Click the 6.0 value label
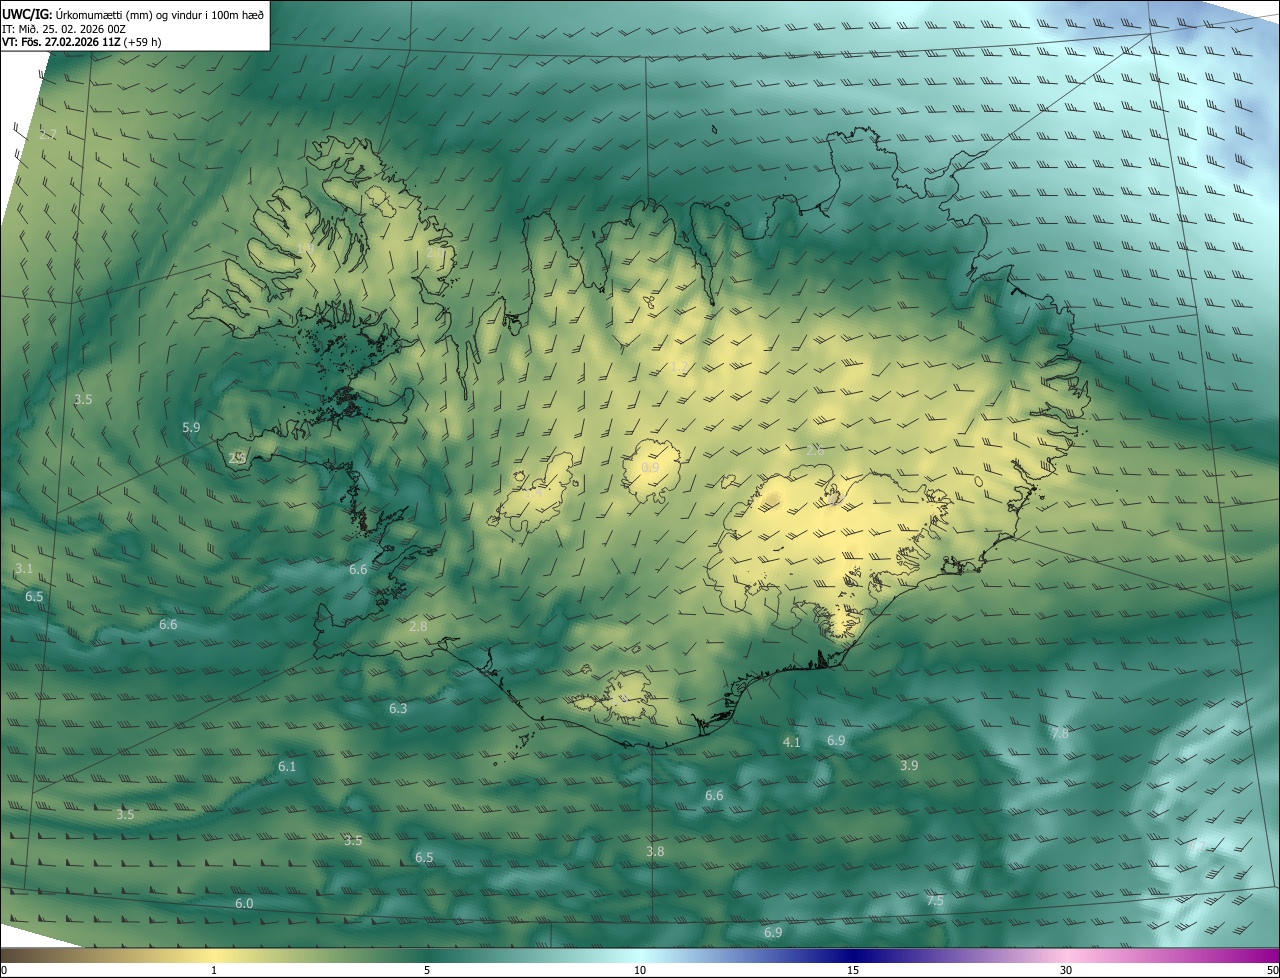Viewport: 1280px width, 978px height. (244, 903)
